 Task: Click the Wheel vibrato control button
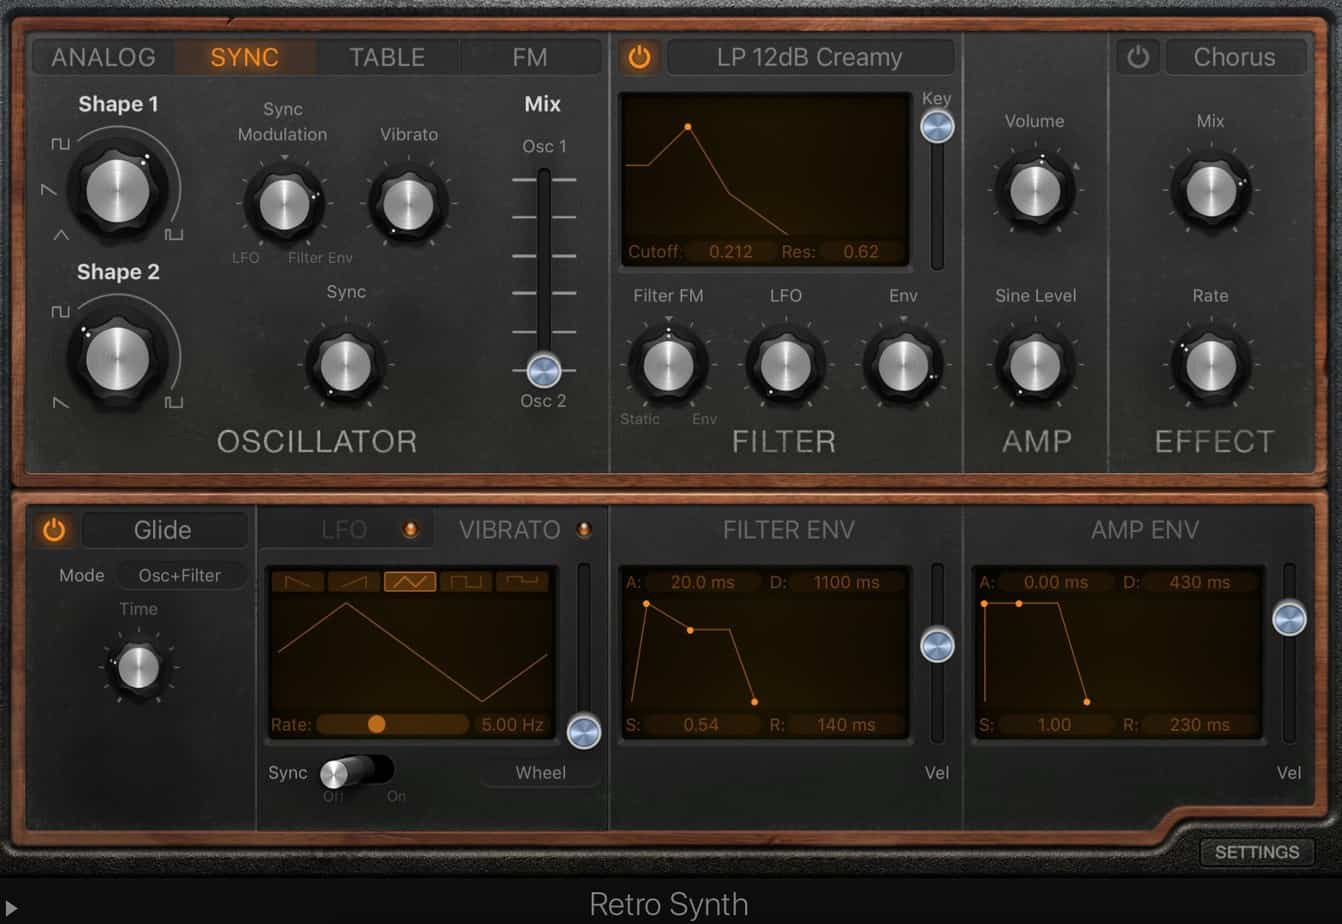pos(539,772)
